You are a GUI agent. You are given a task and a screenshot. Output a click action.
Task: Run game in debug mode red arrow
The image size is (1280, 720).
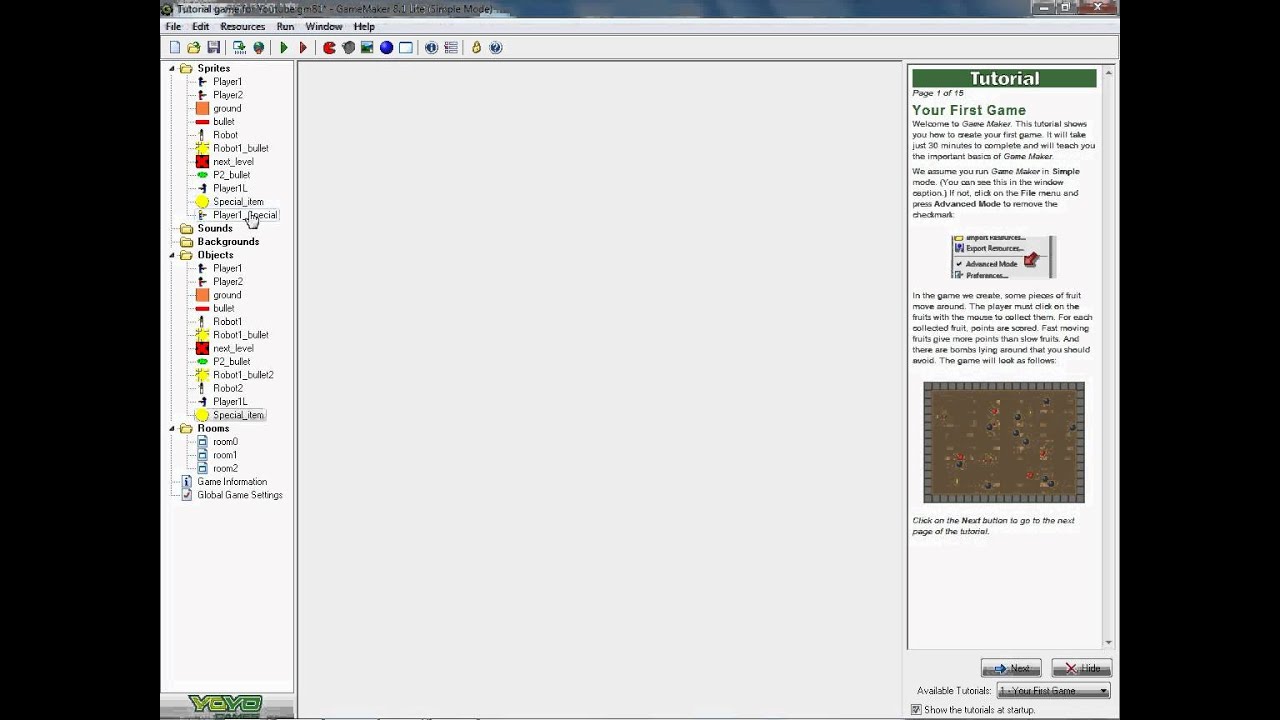(303, 47)
